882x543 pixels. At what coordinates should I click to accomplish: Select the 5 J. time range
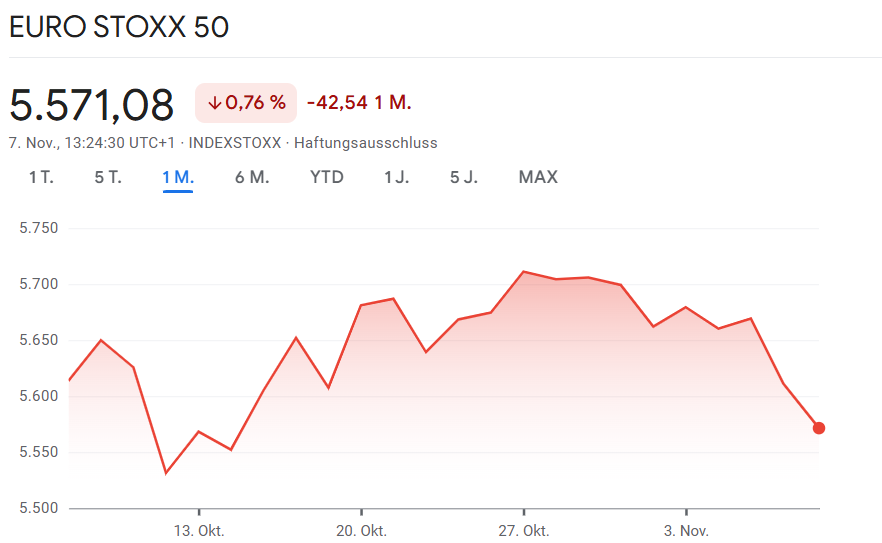(463, 177)
